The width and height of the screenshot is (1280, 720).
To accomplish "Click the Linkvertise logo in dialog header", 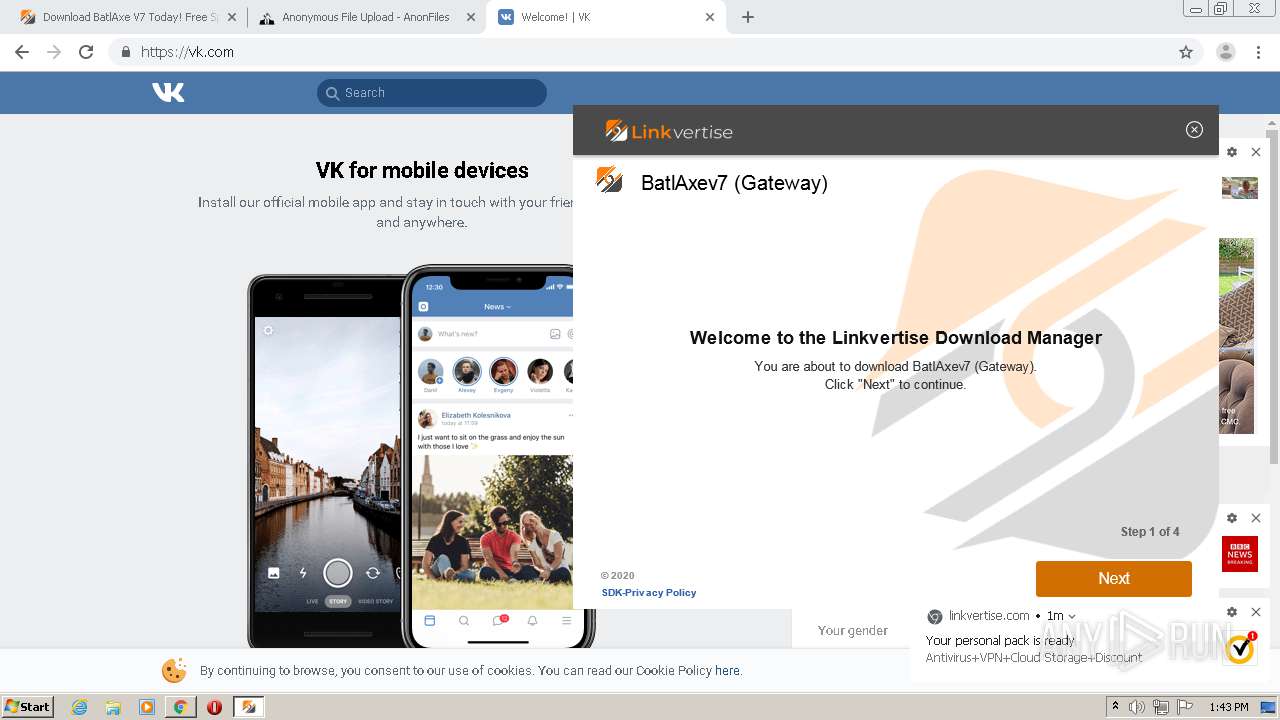I will coord(669,131).
